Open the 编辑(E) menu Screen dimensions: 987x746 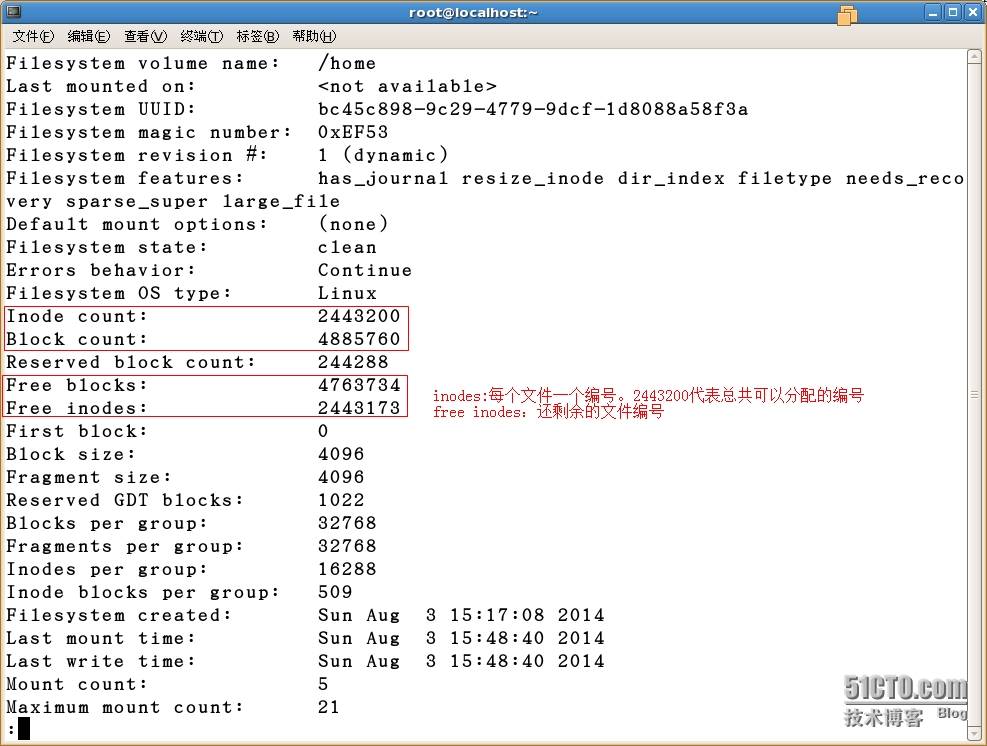click(89, 37)
